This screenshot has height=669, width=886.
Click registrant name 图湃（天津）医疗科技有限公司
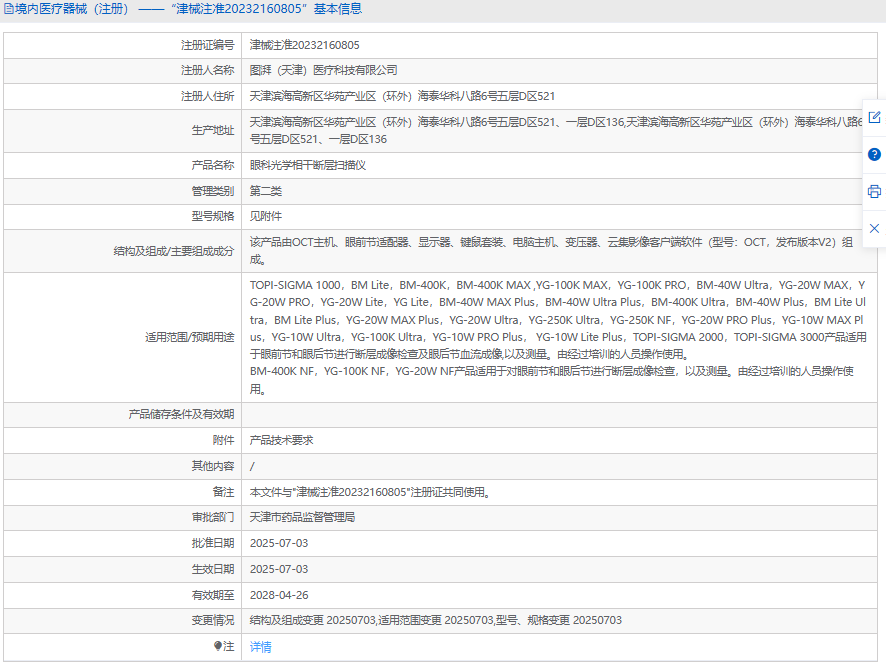[x=324, y=71]
